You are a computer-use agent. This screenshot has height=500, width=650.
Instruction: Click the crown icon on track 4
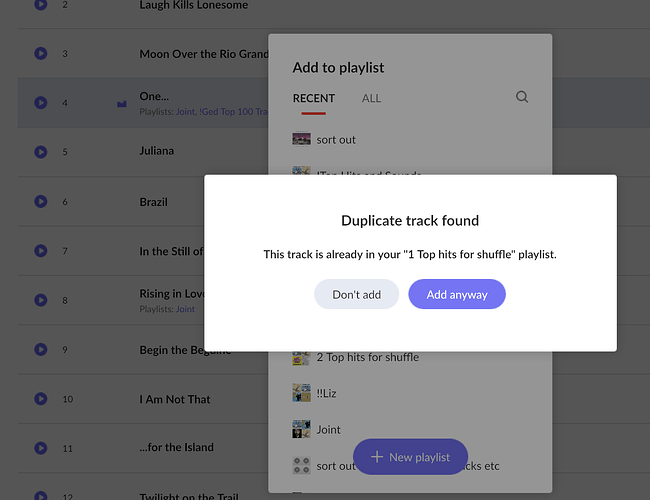[121, 104]
